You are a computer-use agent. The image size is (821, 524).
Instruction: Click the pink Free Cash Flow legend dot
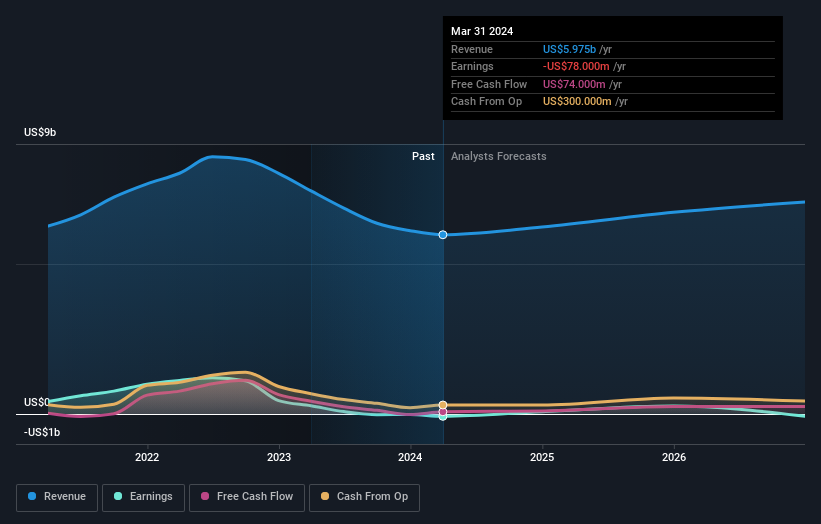(205, 496)
